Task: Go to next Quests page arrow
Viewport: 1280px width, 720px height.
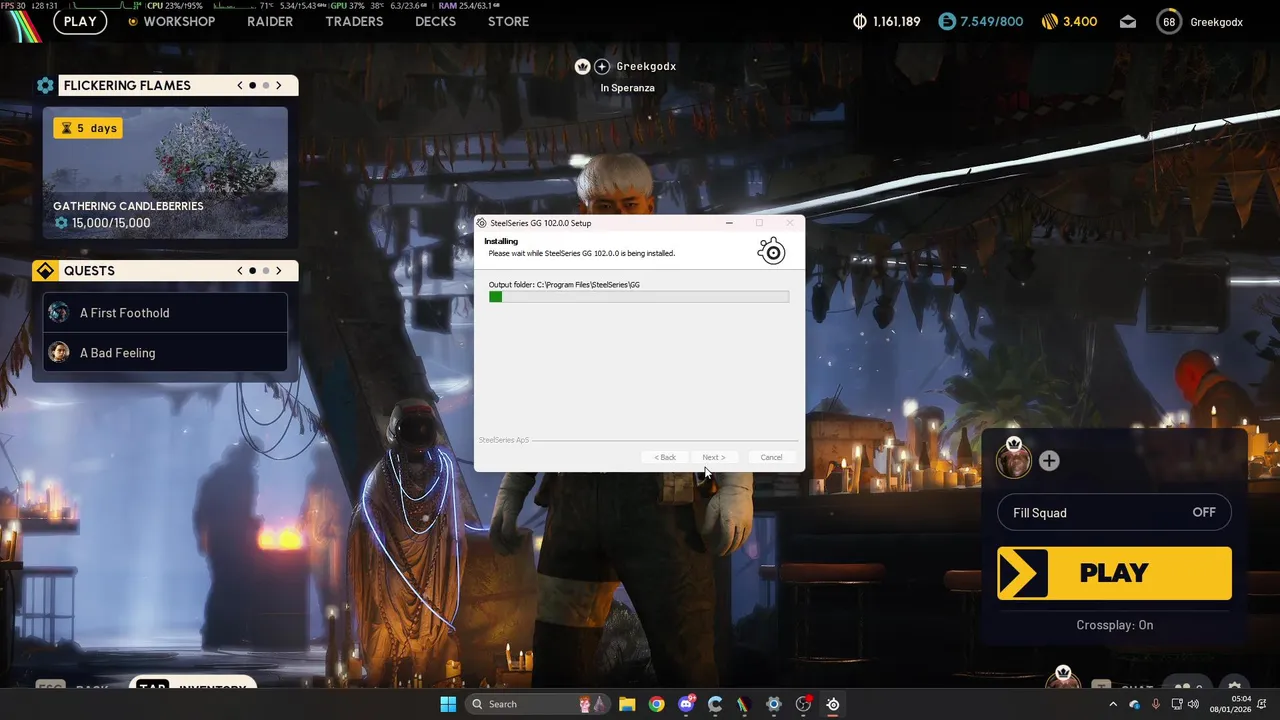Action: [x=279, y=271]
